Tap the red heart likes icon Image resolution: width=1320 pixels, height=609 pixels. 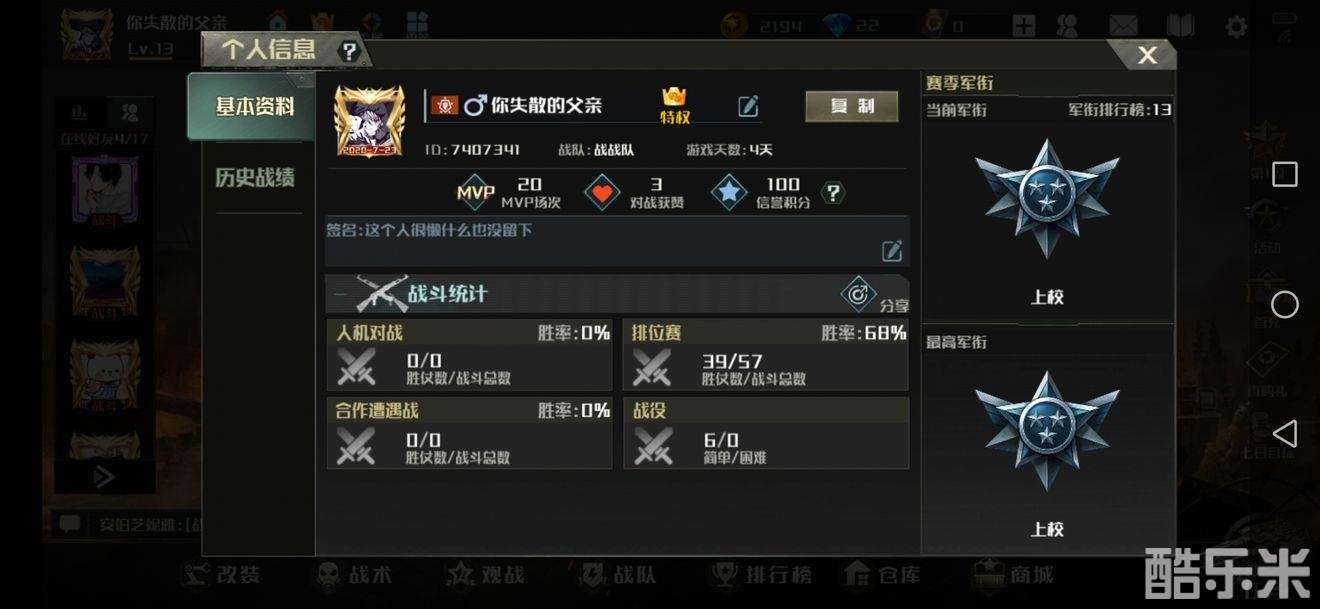coord(602,193)
